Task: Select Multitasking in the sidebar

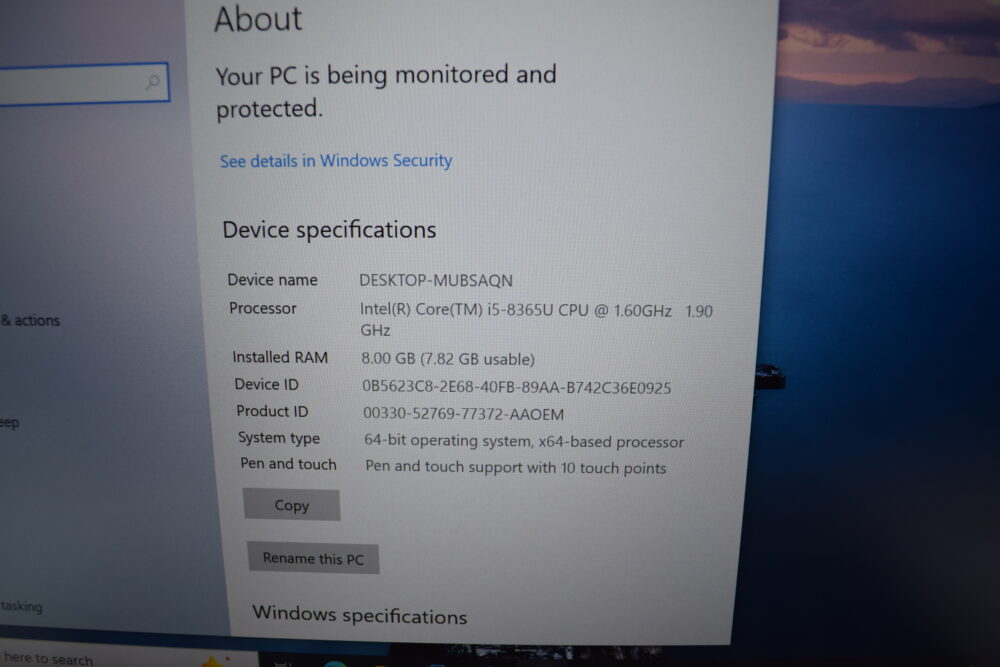Action: click(21, 606)
